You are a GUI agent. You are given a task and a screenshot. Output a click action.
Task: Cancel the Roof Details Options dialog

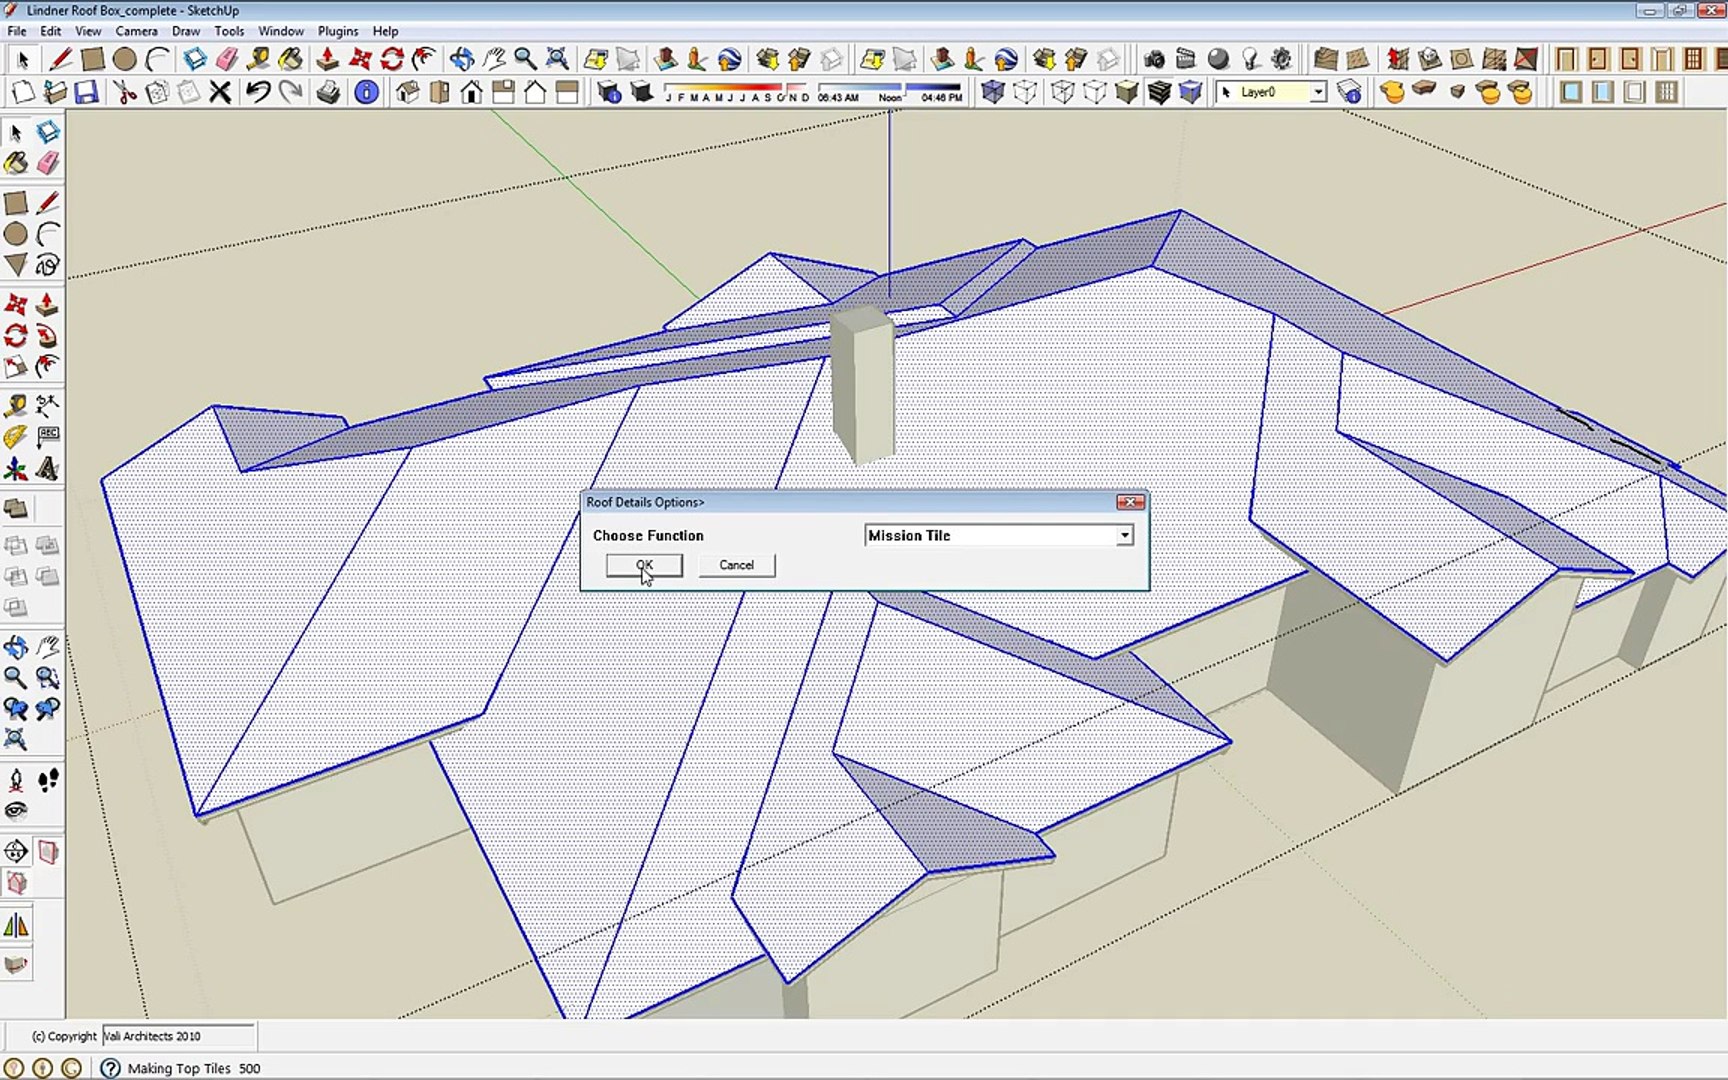[x=736, y=565]
